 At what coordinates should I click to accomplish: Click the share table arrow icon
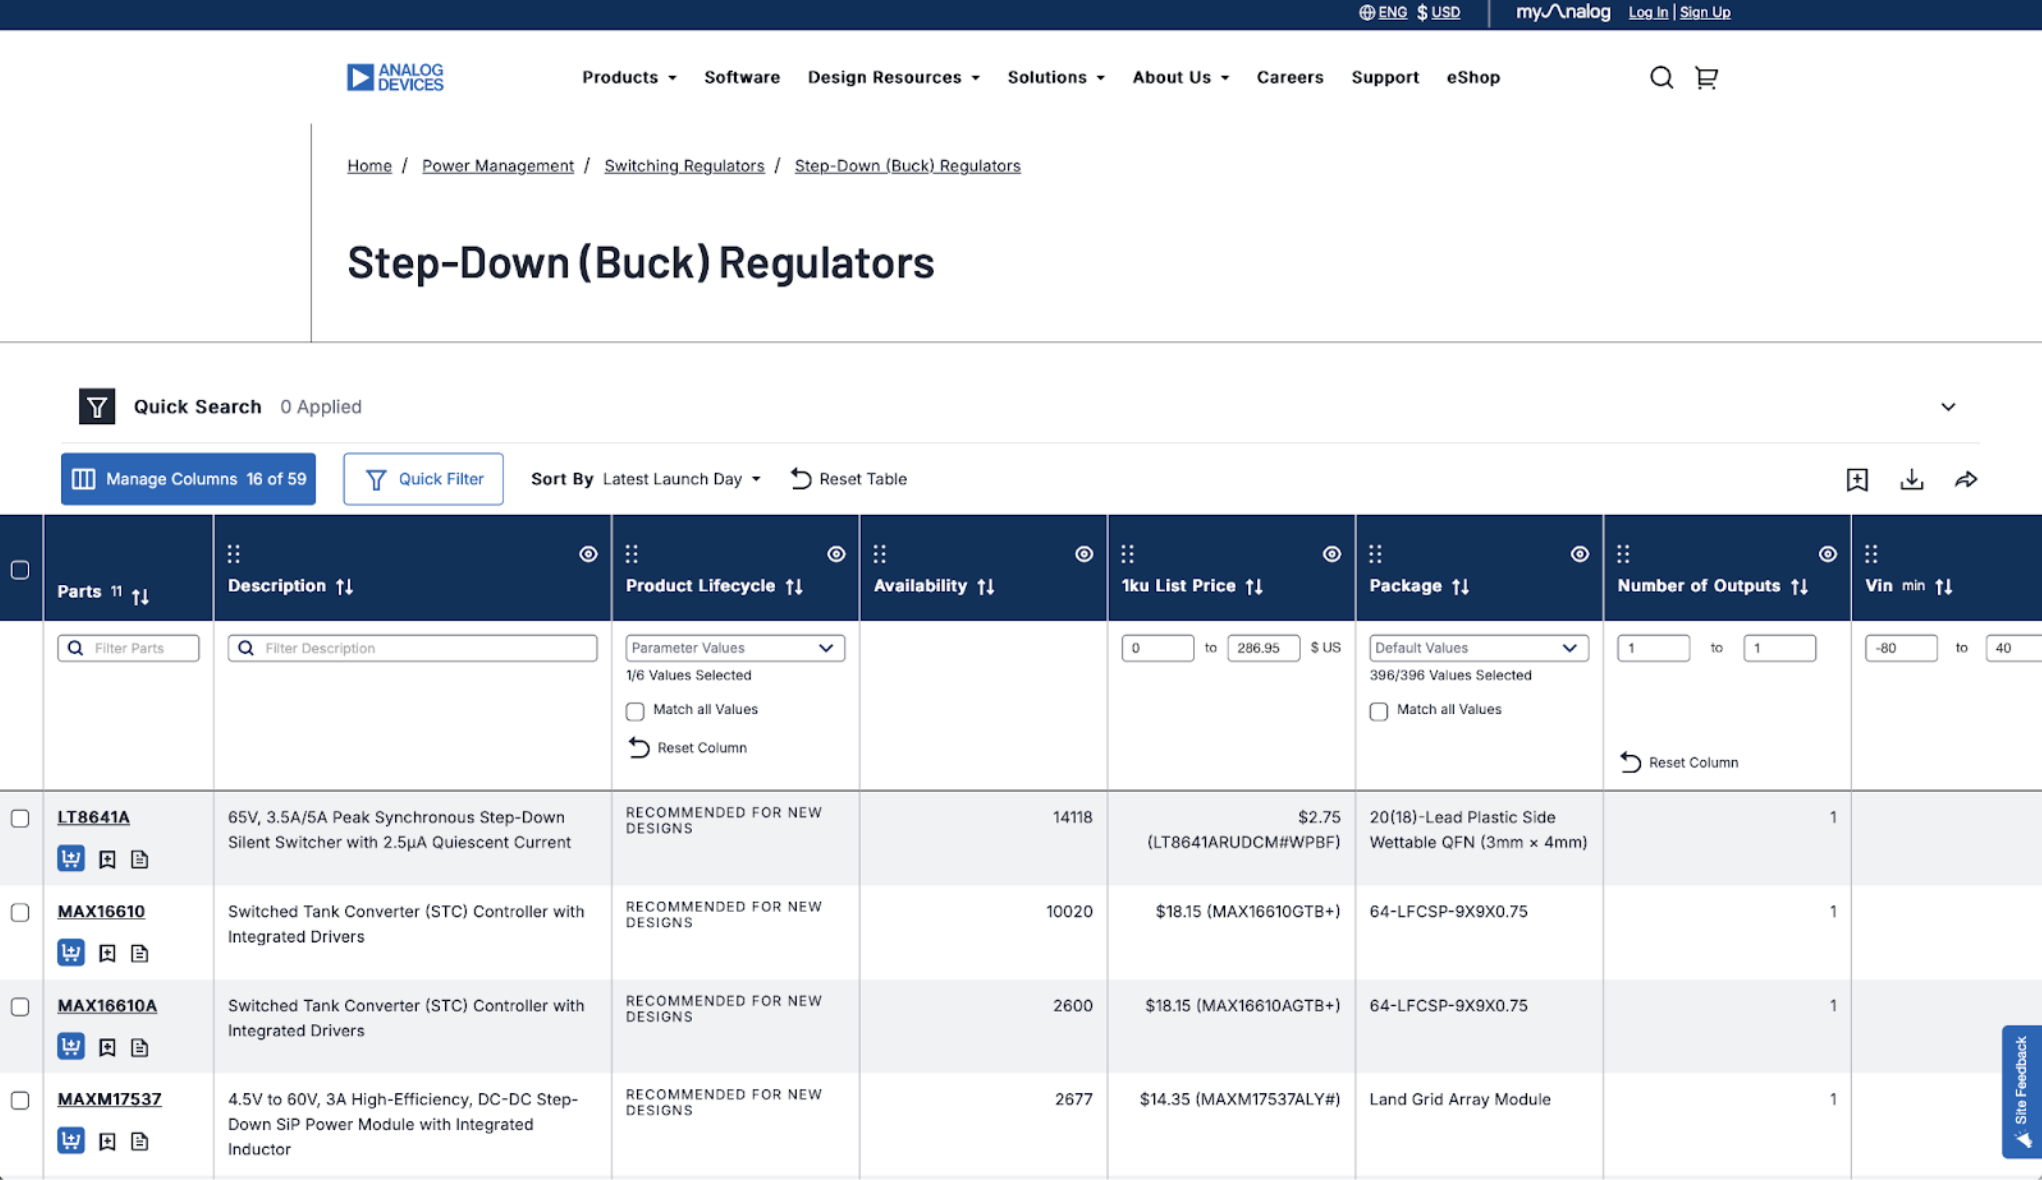pyautogui.click(x=1965, y=479)
